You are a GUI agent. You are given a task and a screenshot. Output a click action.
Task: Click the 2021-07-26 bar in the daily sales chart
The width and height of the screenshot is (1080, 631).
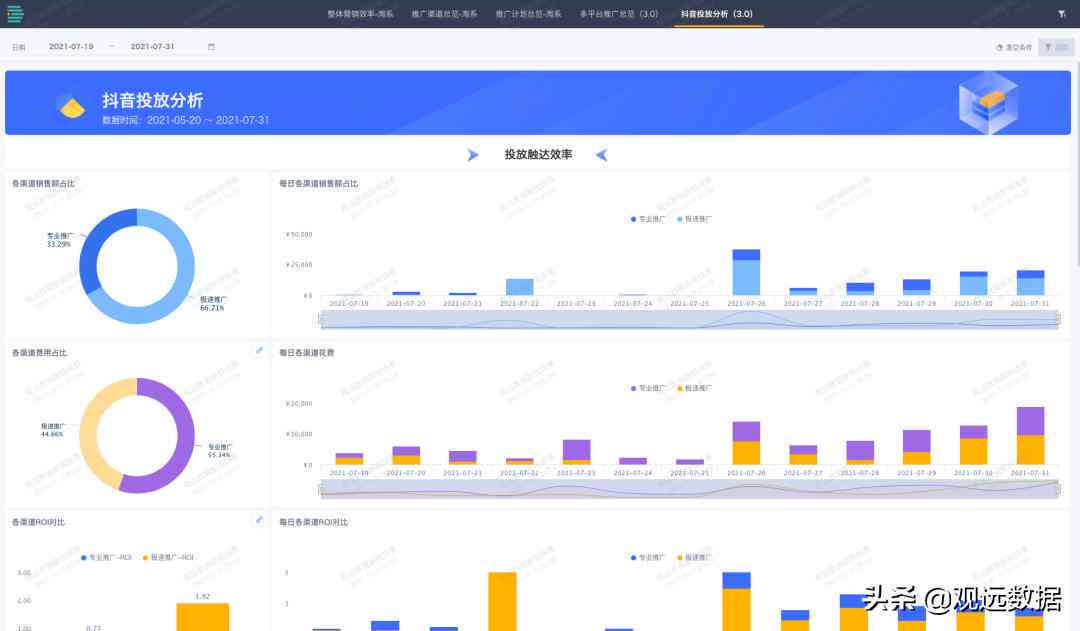pyautogui.click(x=746, y=272)
